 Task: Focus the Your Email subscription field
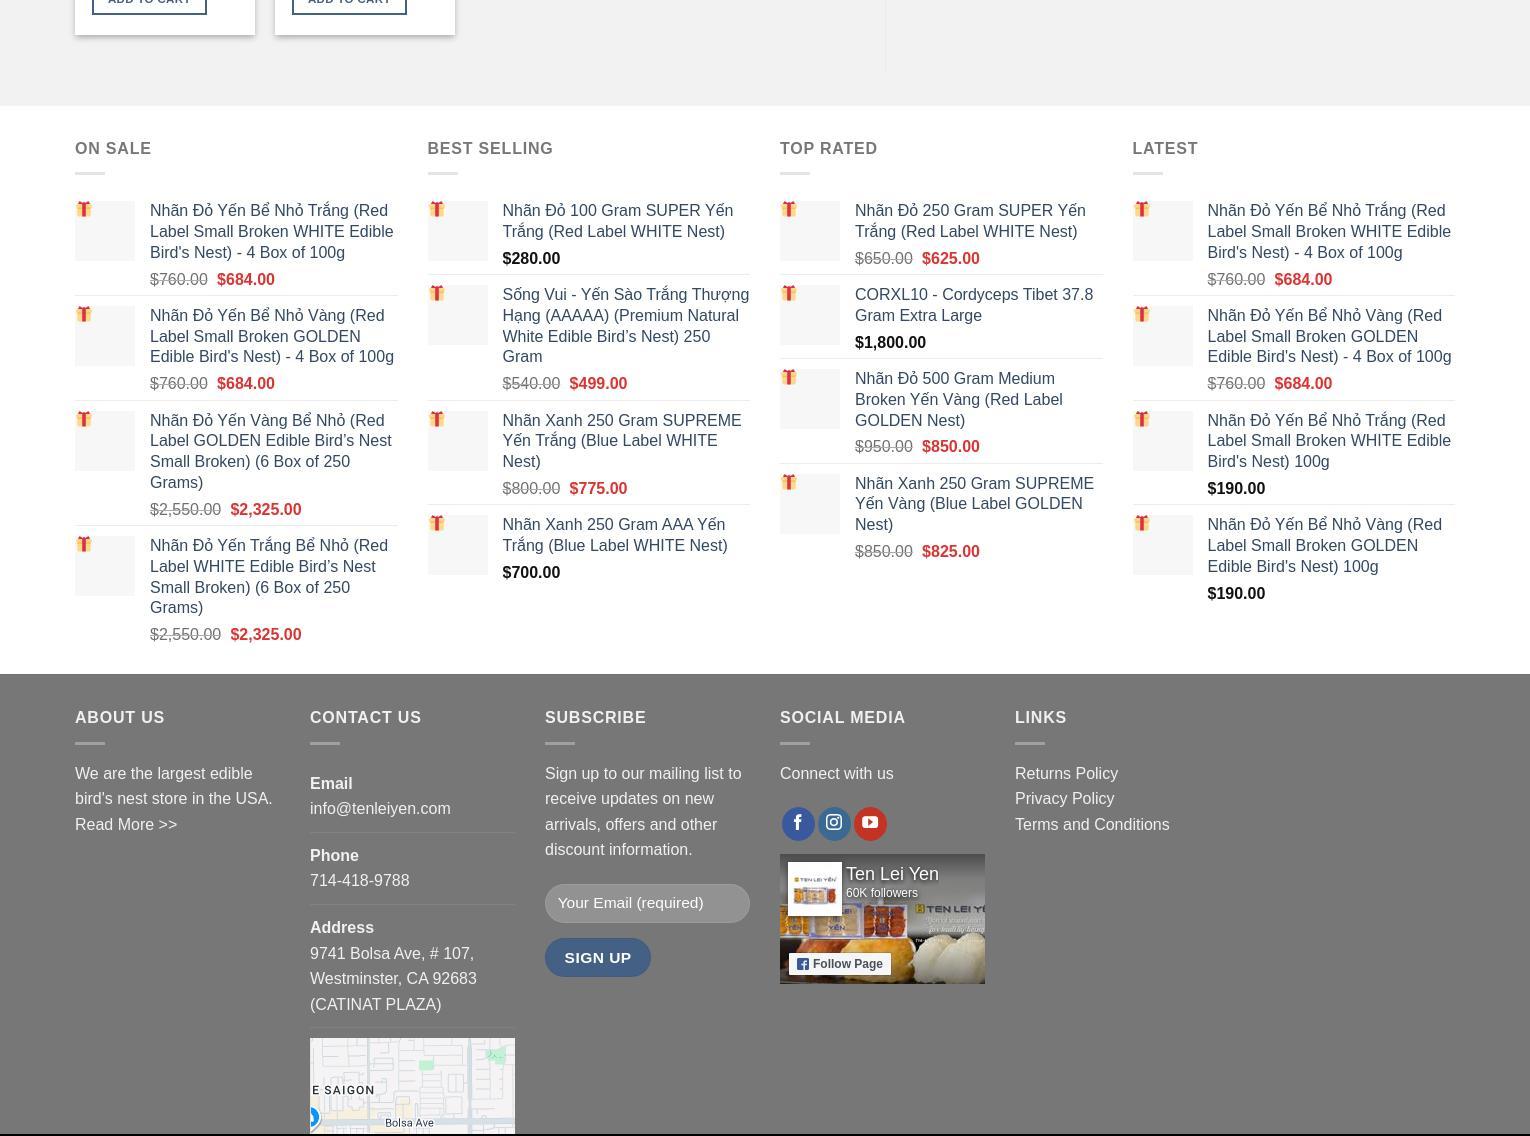pos(647,903)
